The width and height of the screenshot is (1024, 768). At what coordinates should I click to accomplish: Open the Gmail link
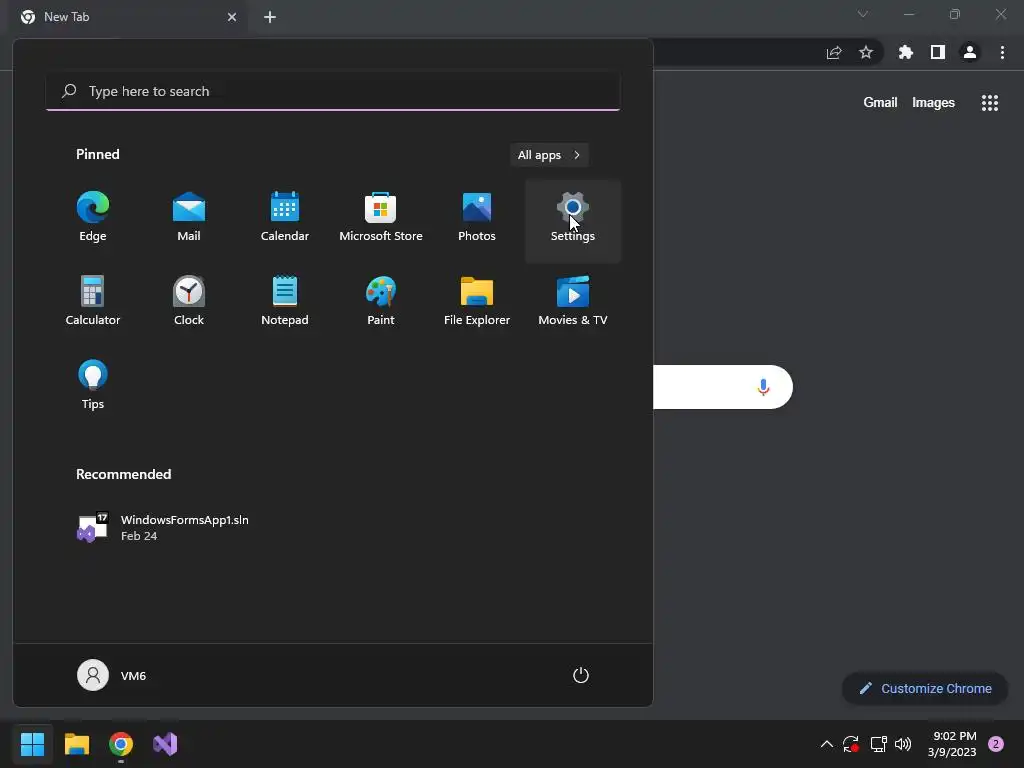[880, 103]
